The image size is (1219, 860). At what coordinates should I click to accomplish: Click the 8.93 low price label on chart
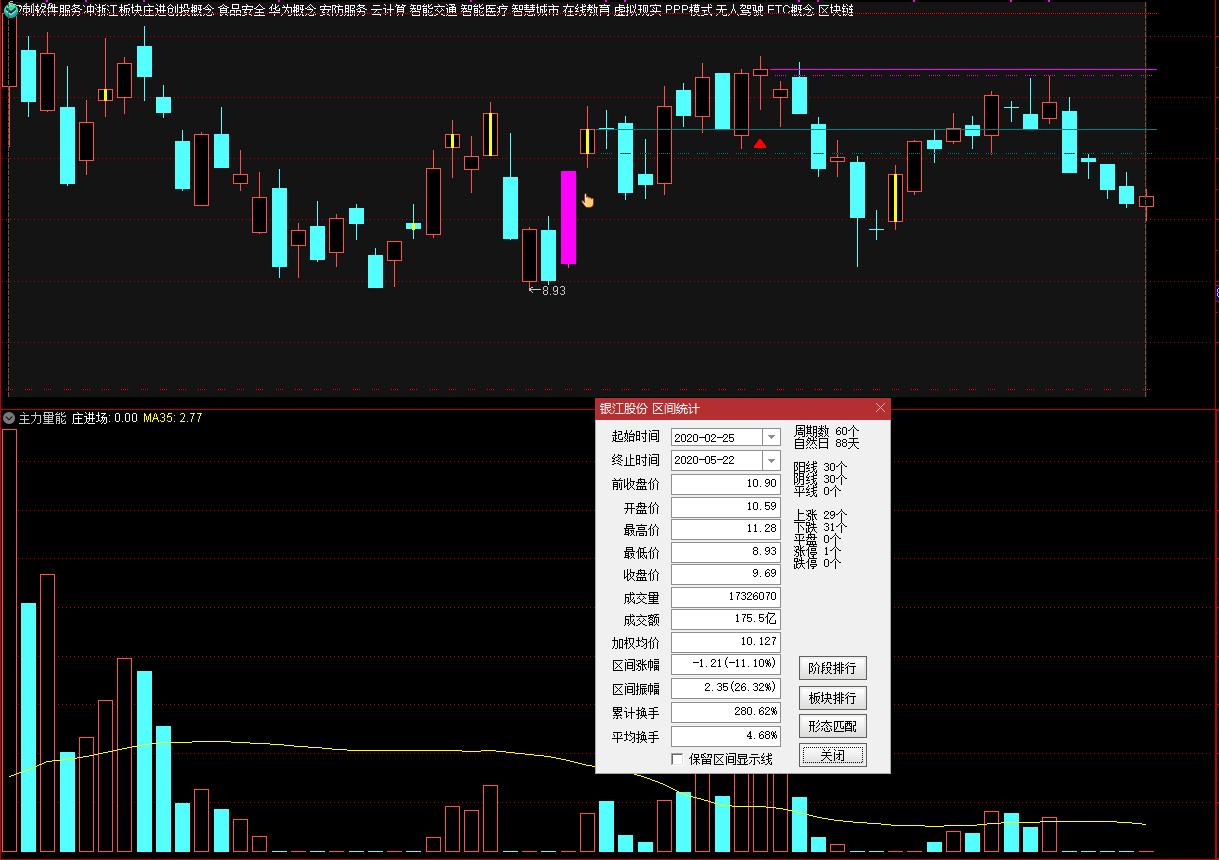click(x=554, y=291)
